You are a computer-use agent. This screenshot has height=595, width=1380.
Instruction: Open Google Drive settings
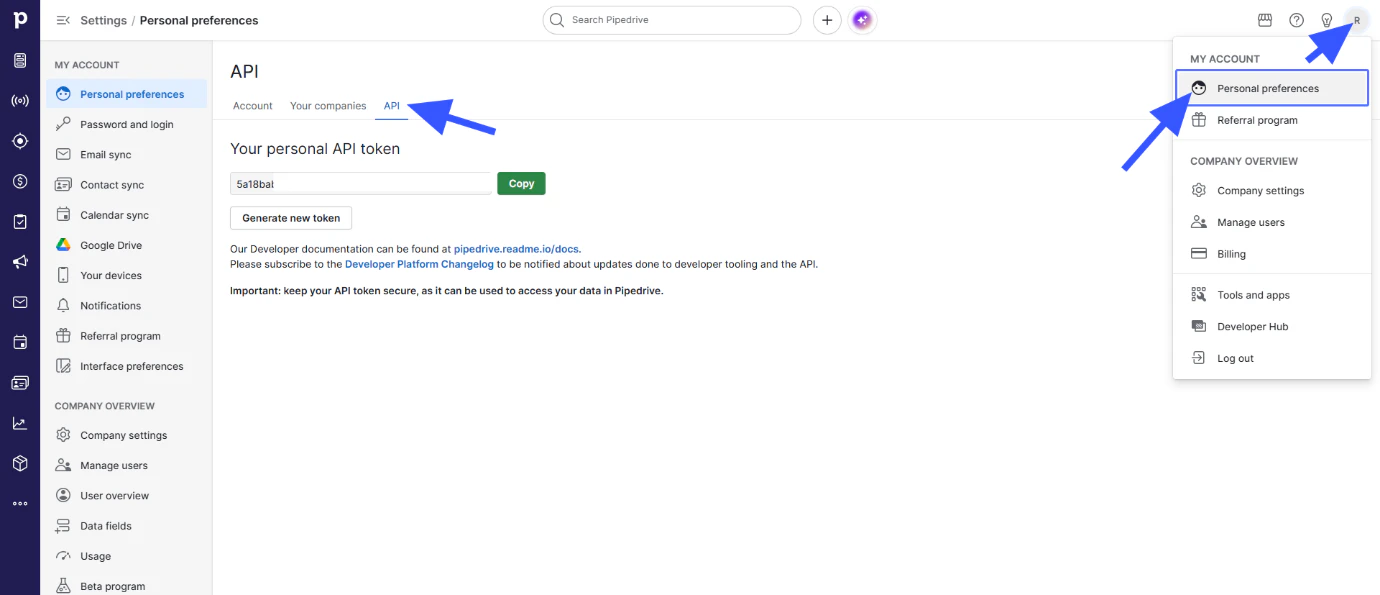click(x=126, y=245)
